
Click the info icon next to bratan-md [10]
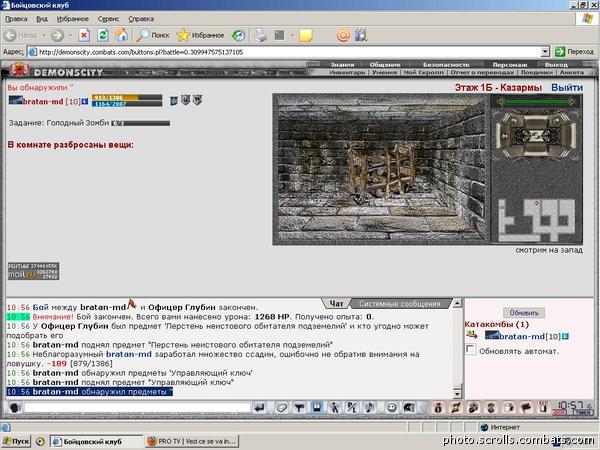point(85,101)
